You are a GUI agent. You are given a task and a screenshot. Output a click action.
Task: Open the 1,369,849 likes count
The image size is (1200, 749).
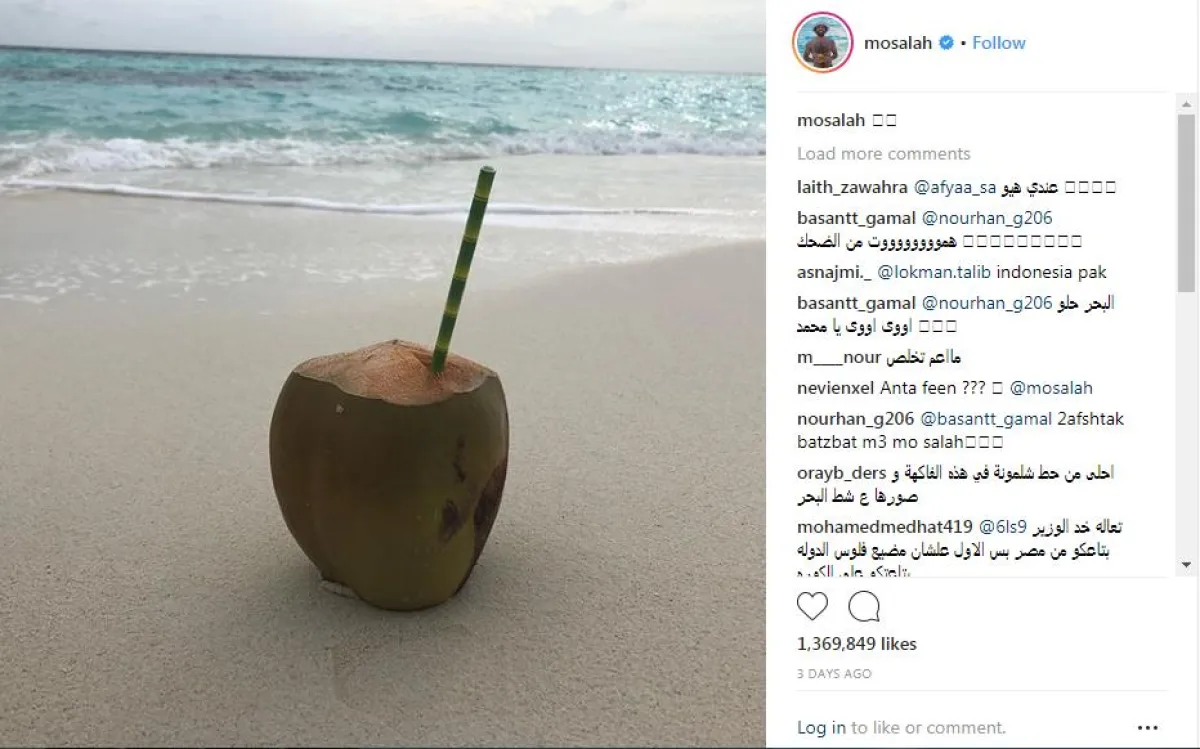pyautogui.click(x=856, y=644)
